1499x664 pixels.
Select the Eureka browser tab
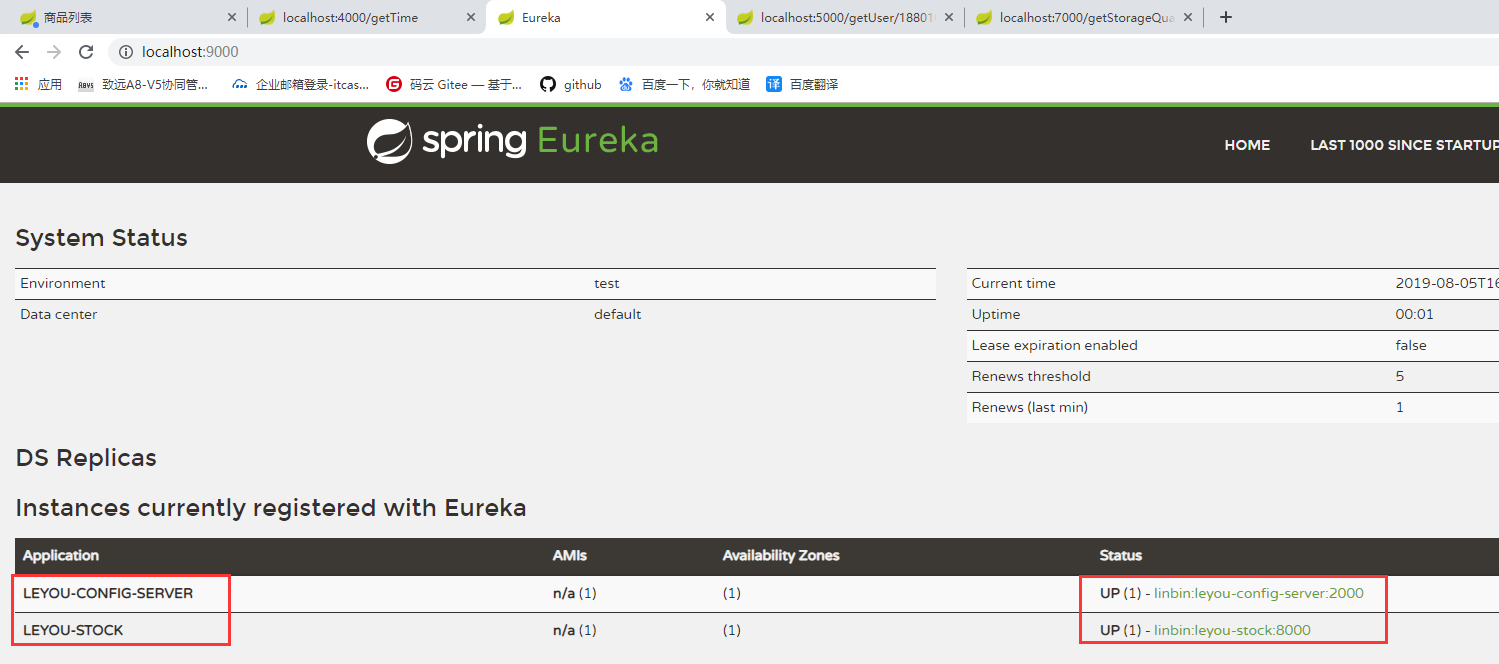pyautogui.click(x=605, y=18)
